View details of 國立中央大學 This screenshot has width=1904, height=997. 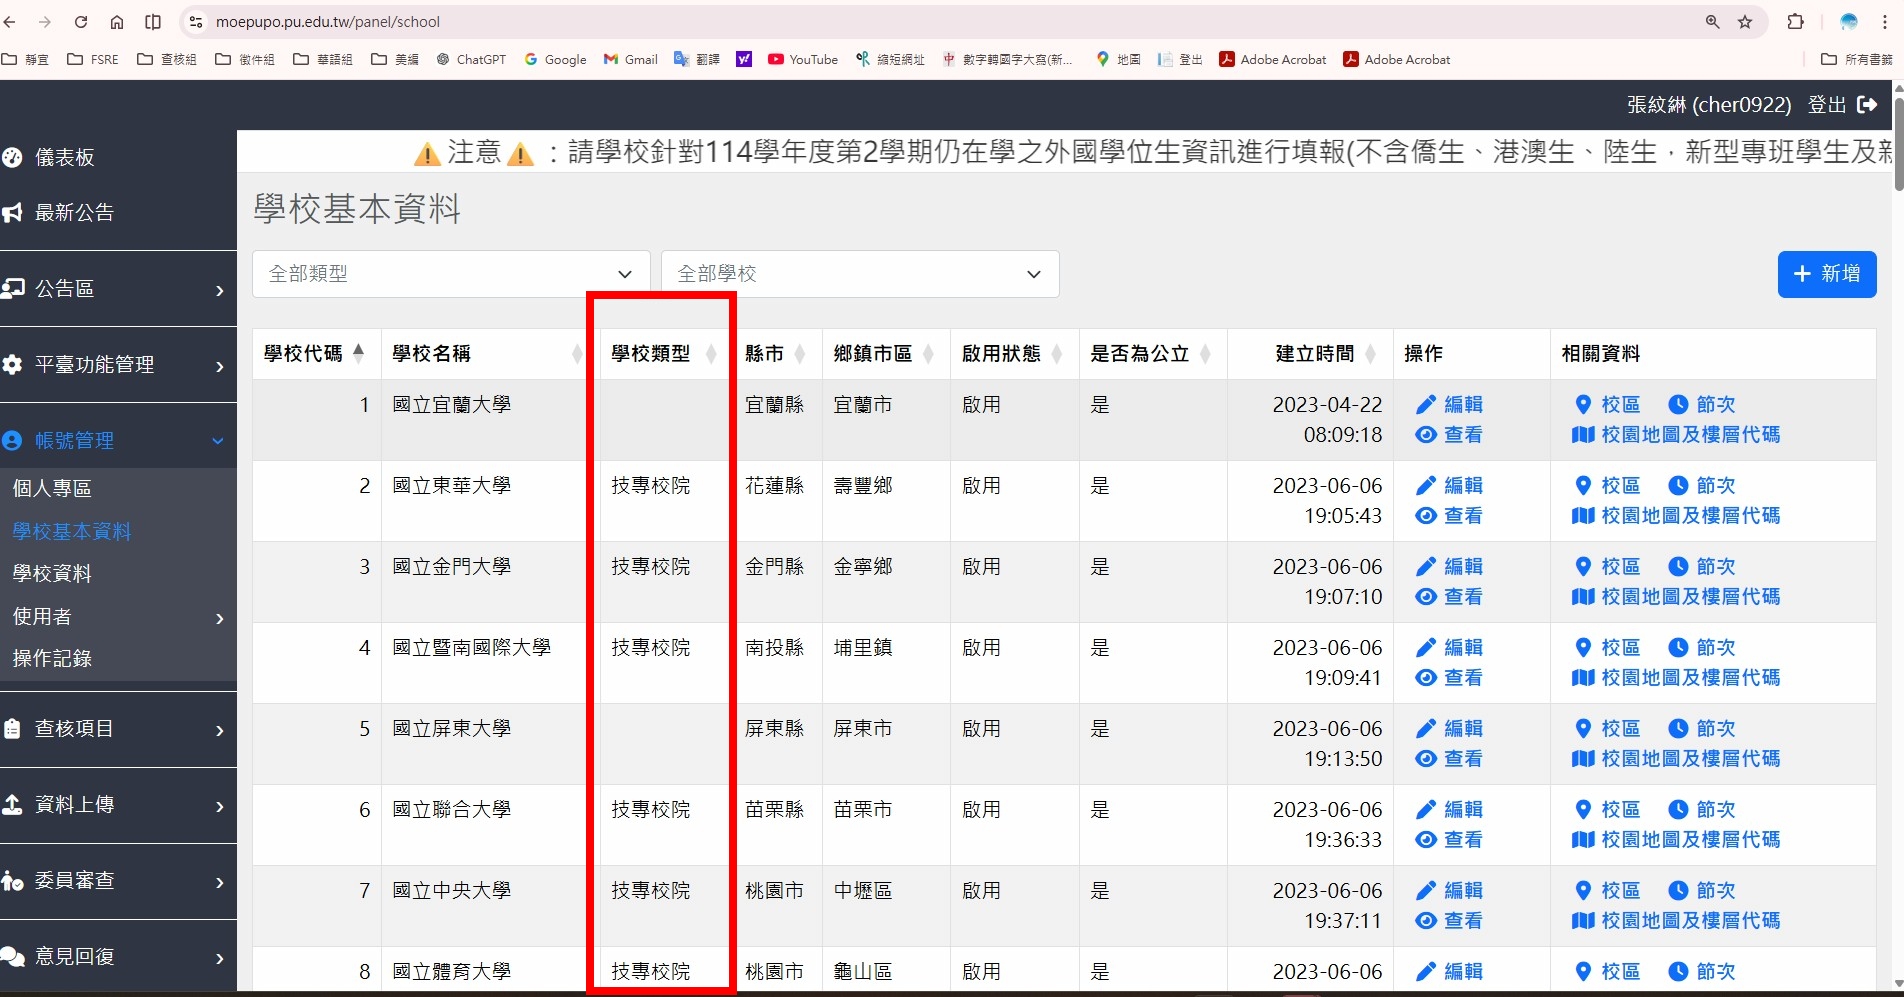click(x=1450, y=921)
